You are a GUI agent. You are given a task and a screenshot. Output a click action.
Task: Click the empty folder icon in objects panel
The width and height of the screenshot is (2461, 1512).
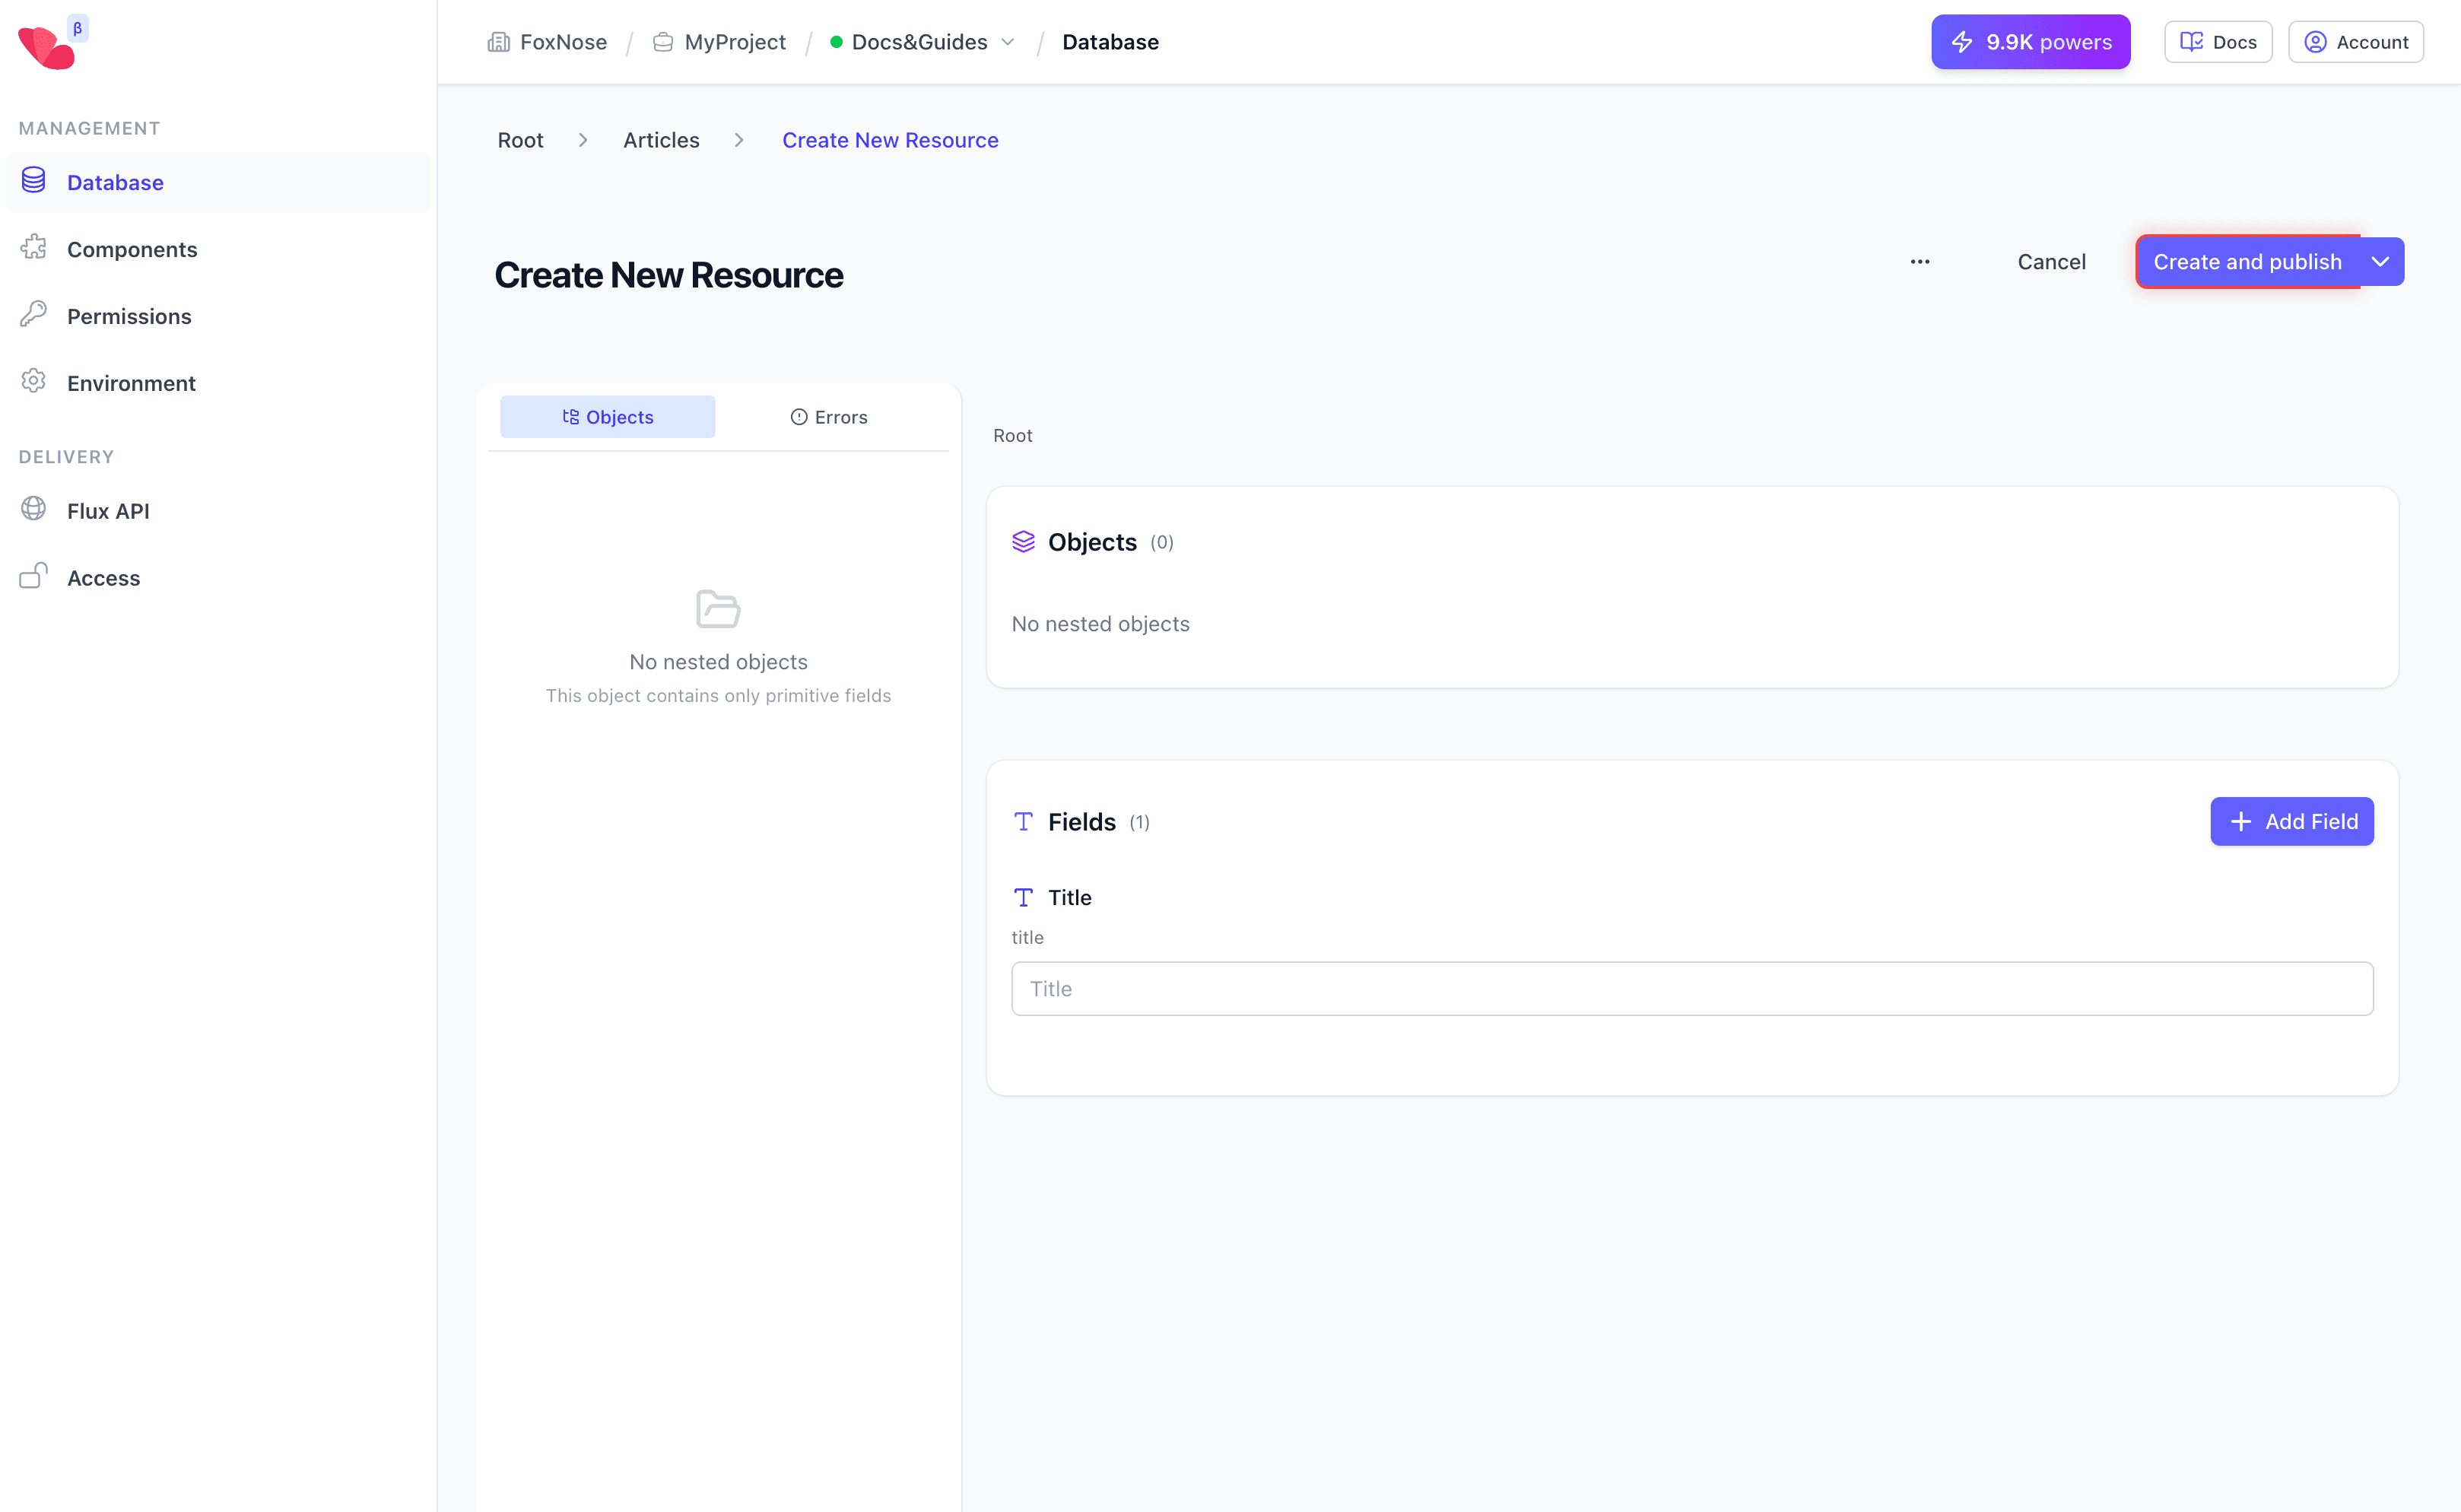click(718, 608)
